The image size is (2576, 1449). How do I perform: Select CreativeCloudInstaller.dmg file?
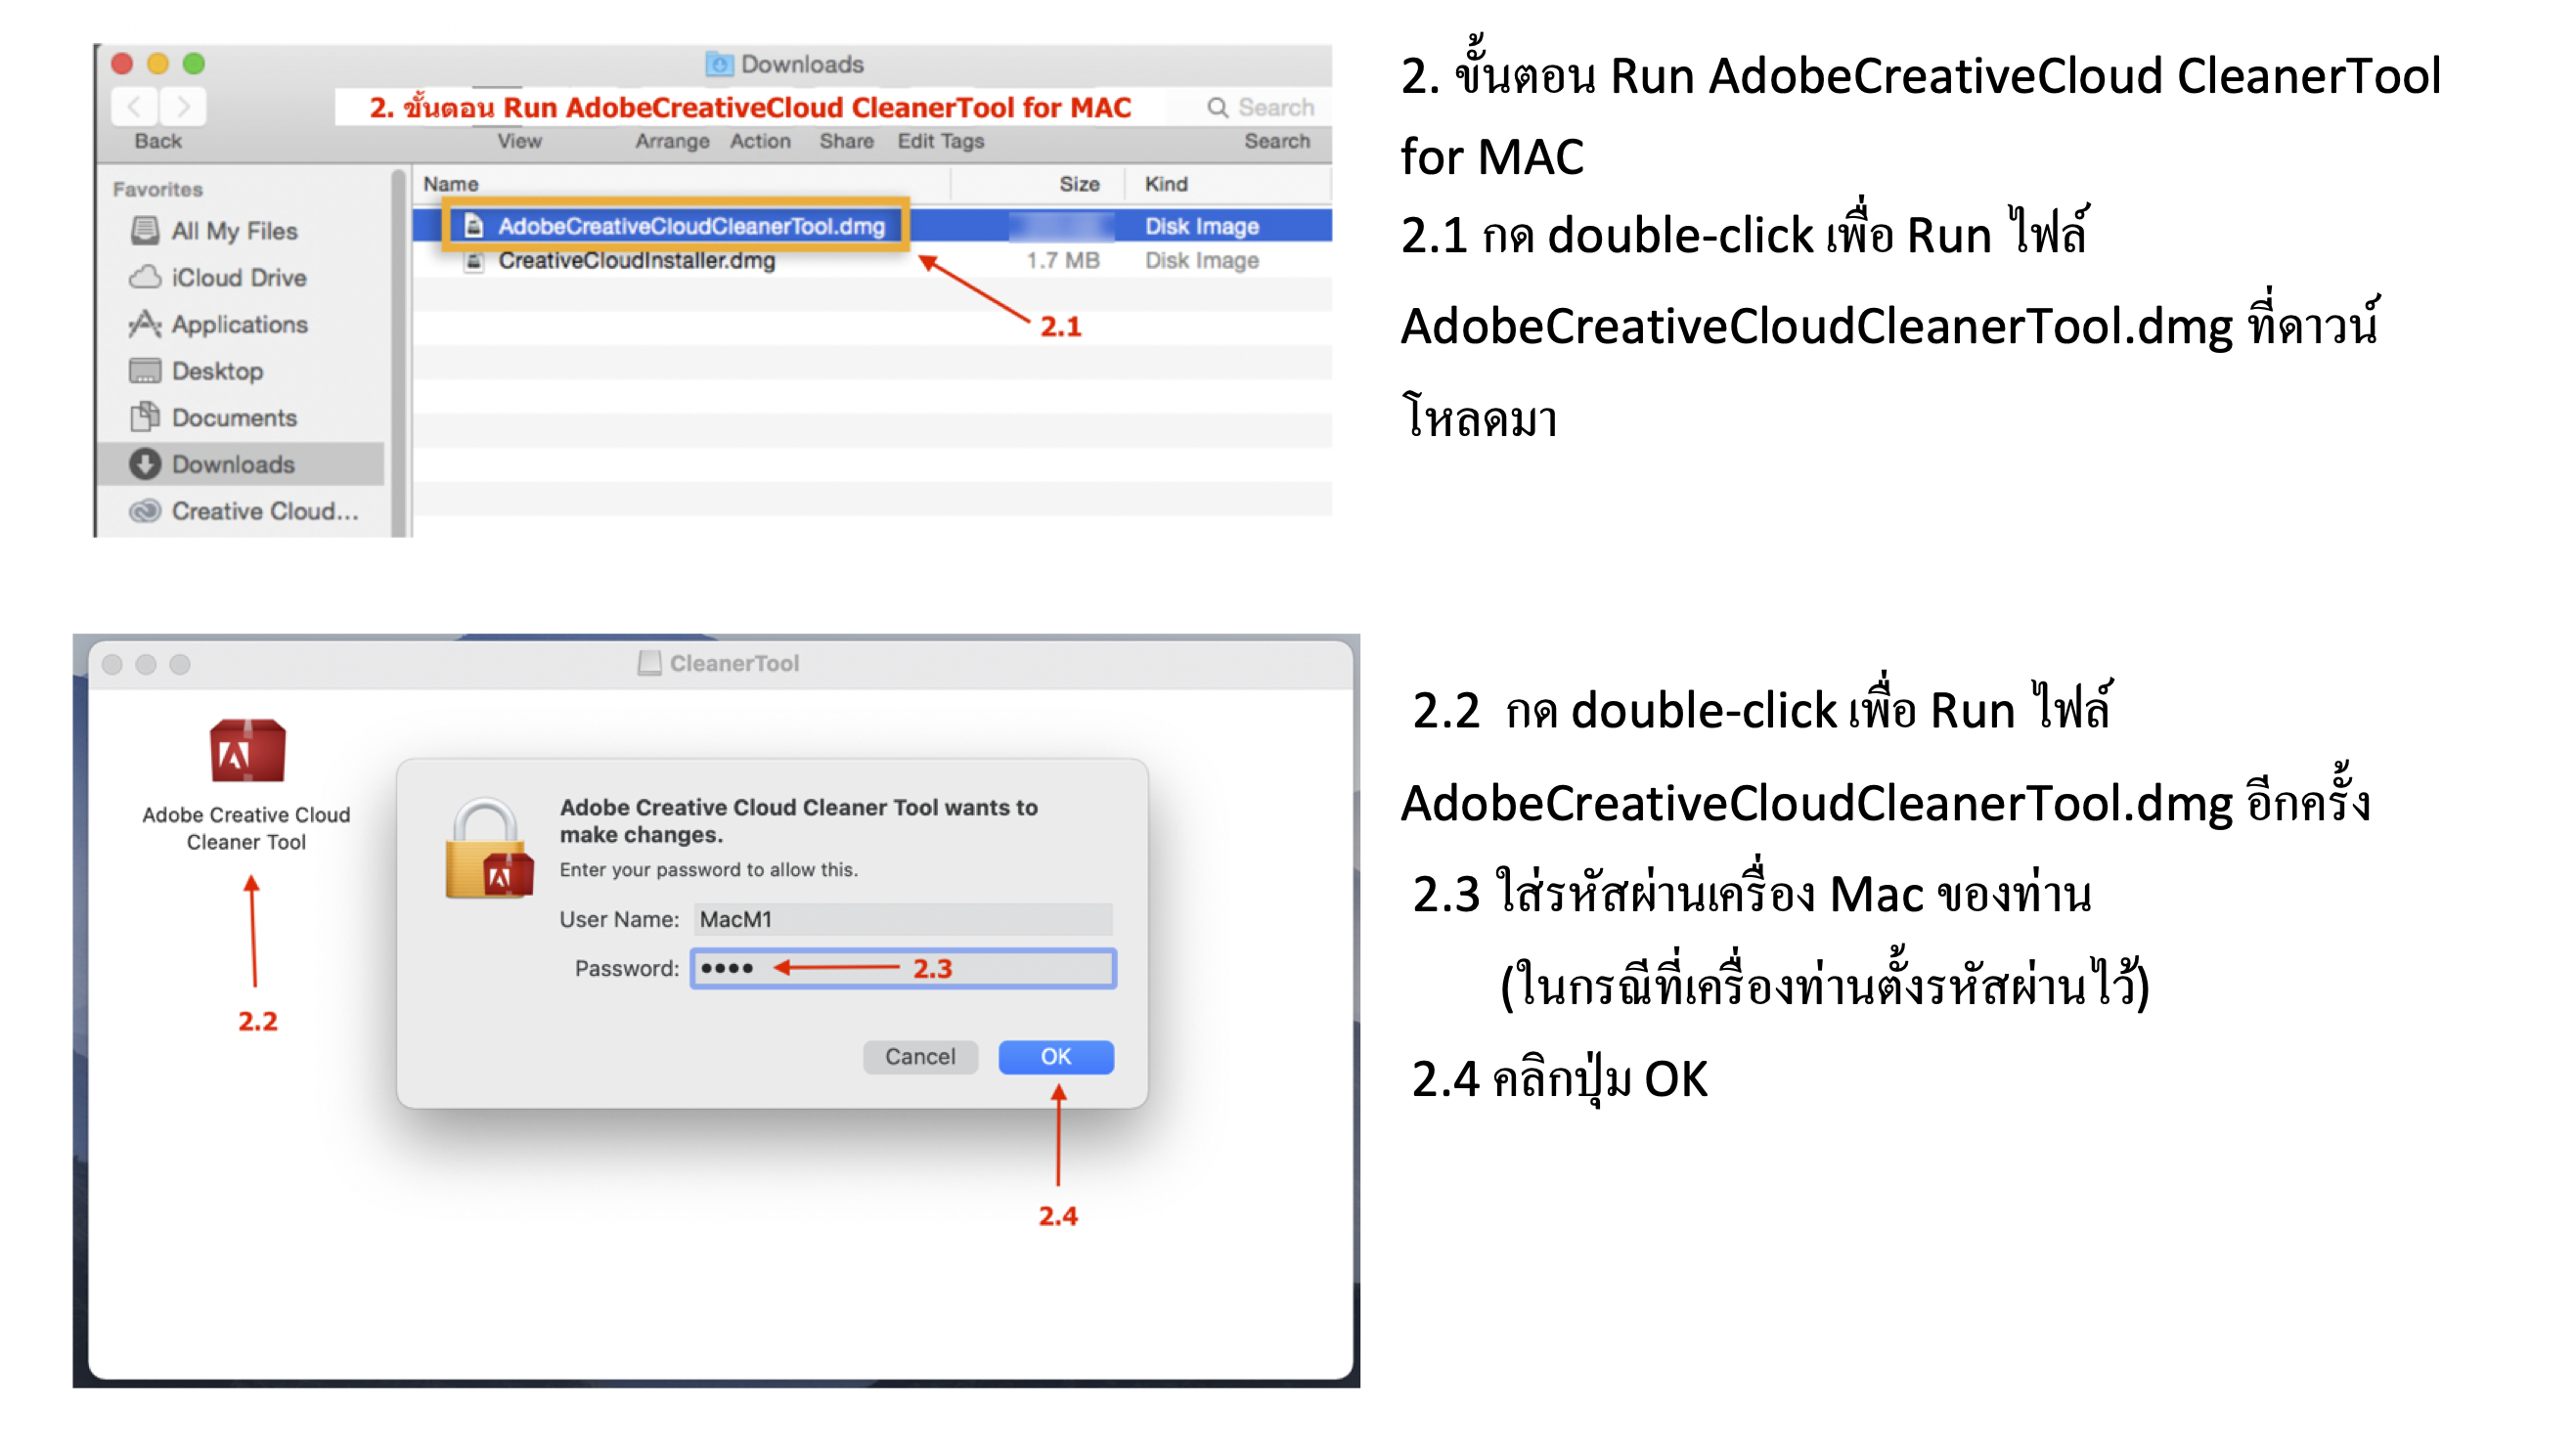click(636, 261)
